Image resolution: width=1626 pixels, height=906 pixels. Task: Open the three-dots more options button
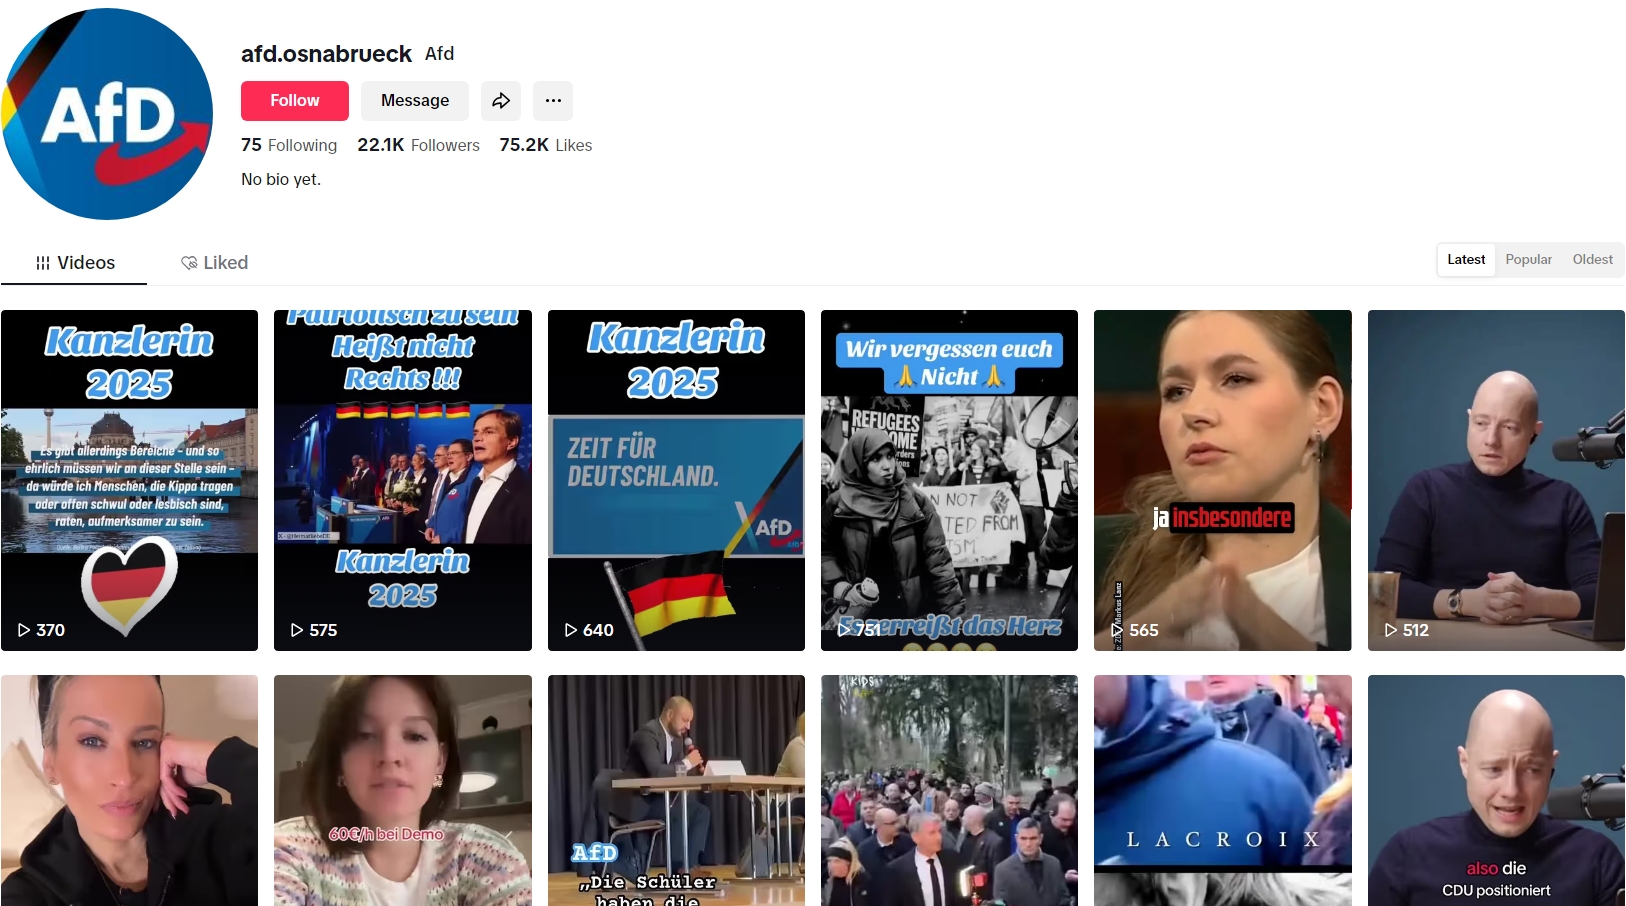tap(553, 101)
